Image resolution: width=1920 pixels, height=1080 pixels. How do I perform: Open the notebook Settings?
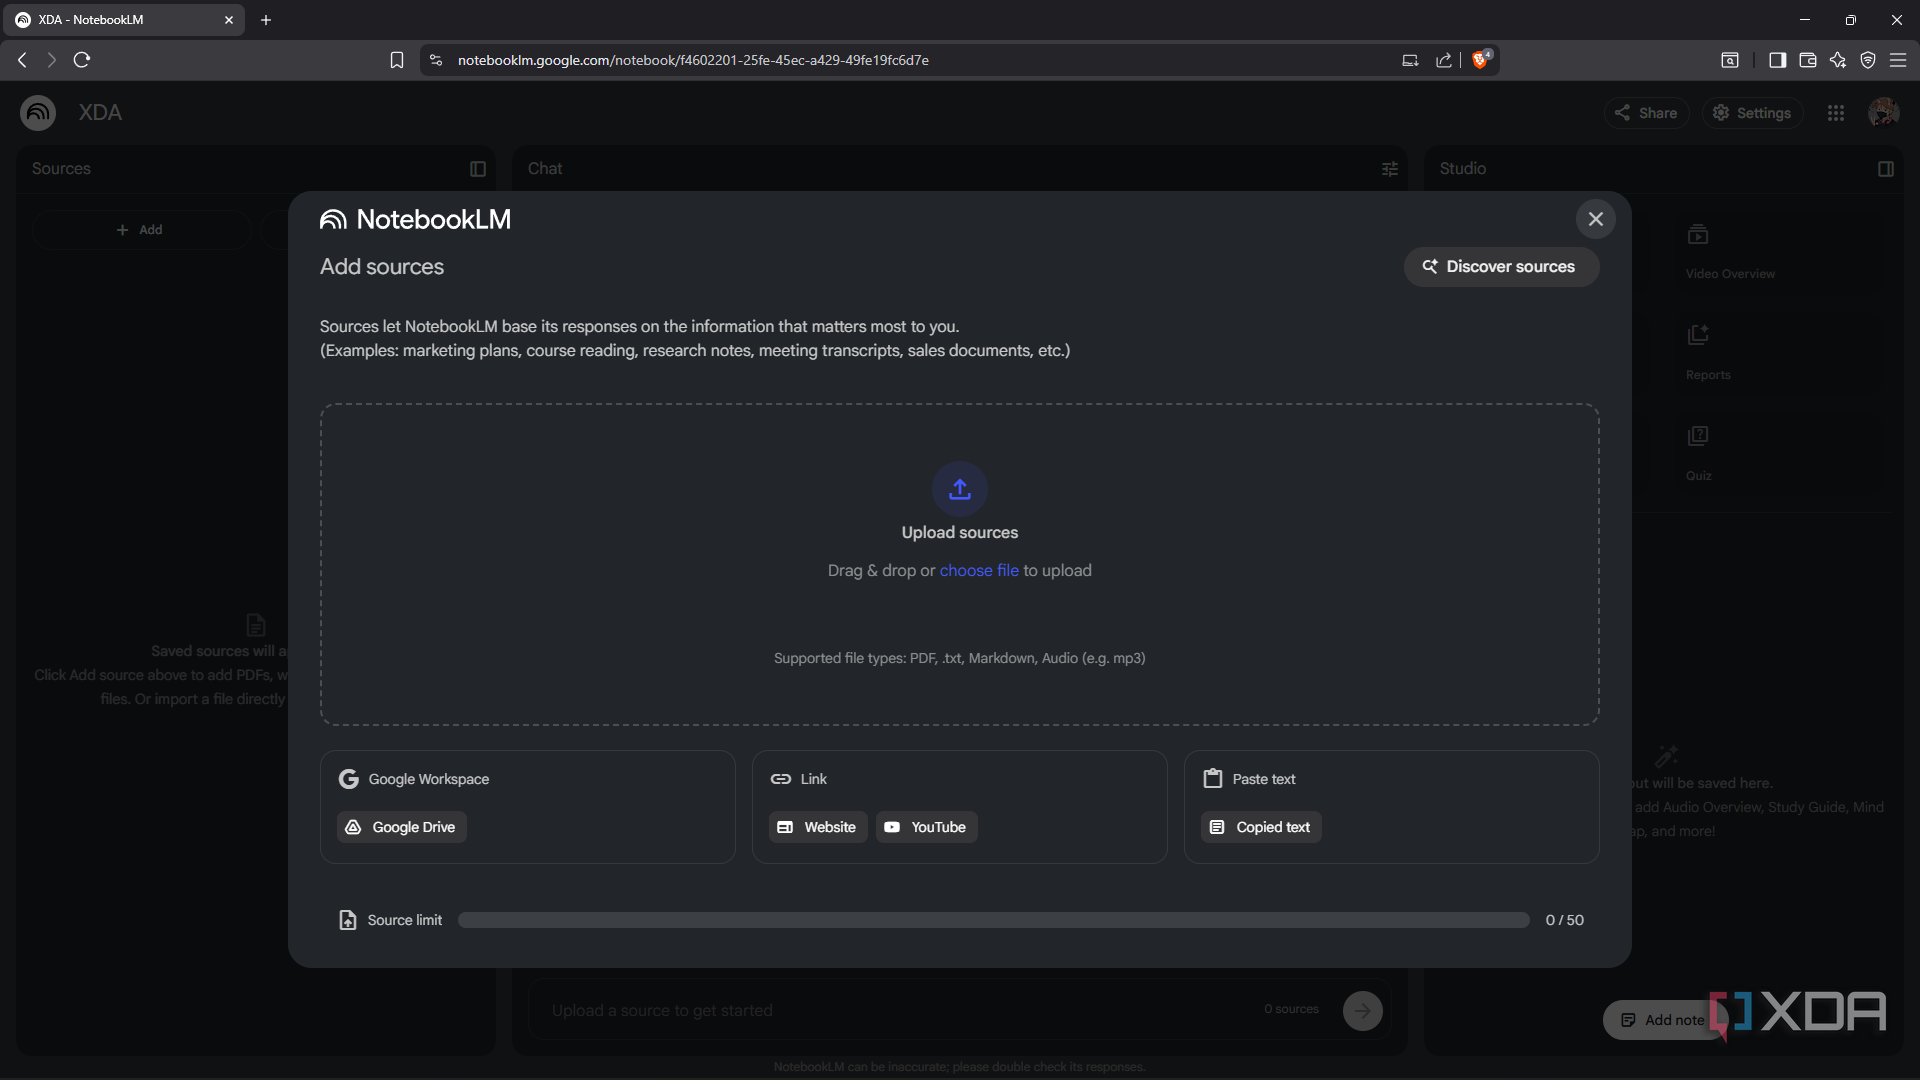(1752, 113)
